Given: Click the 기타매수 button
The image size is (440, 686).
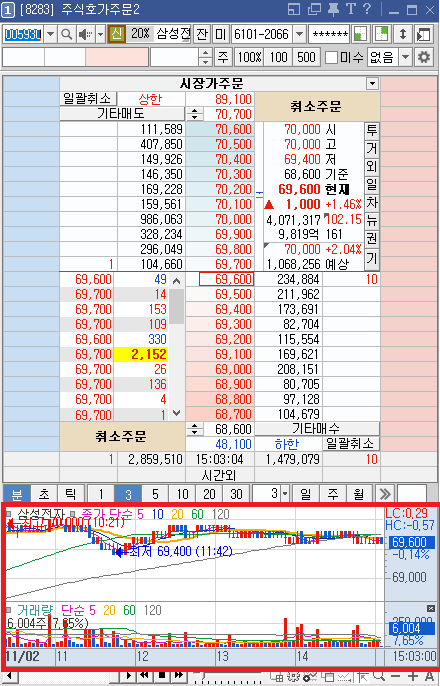Looking at the screenshot, I should point(318,429).
